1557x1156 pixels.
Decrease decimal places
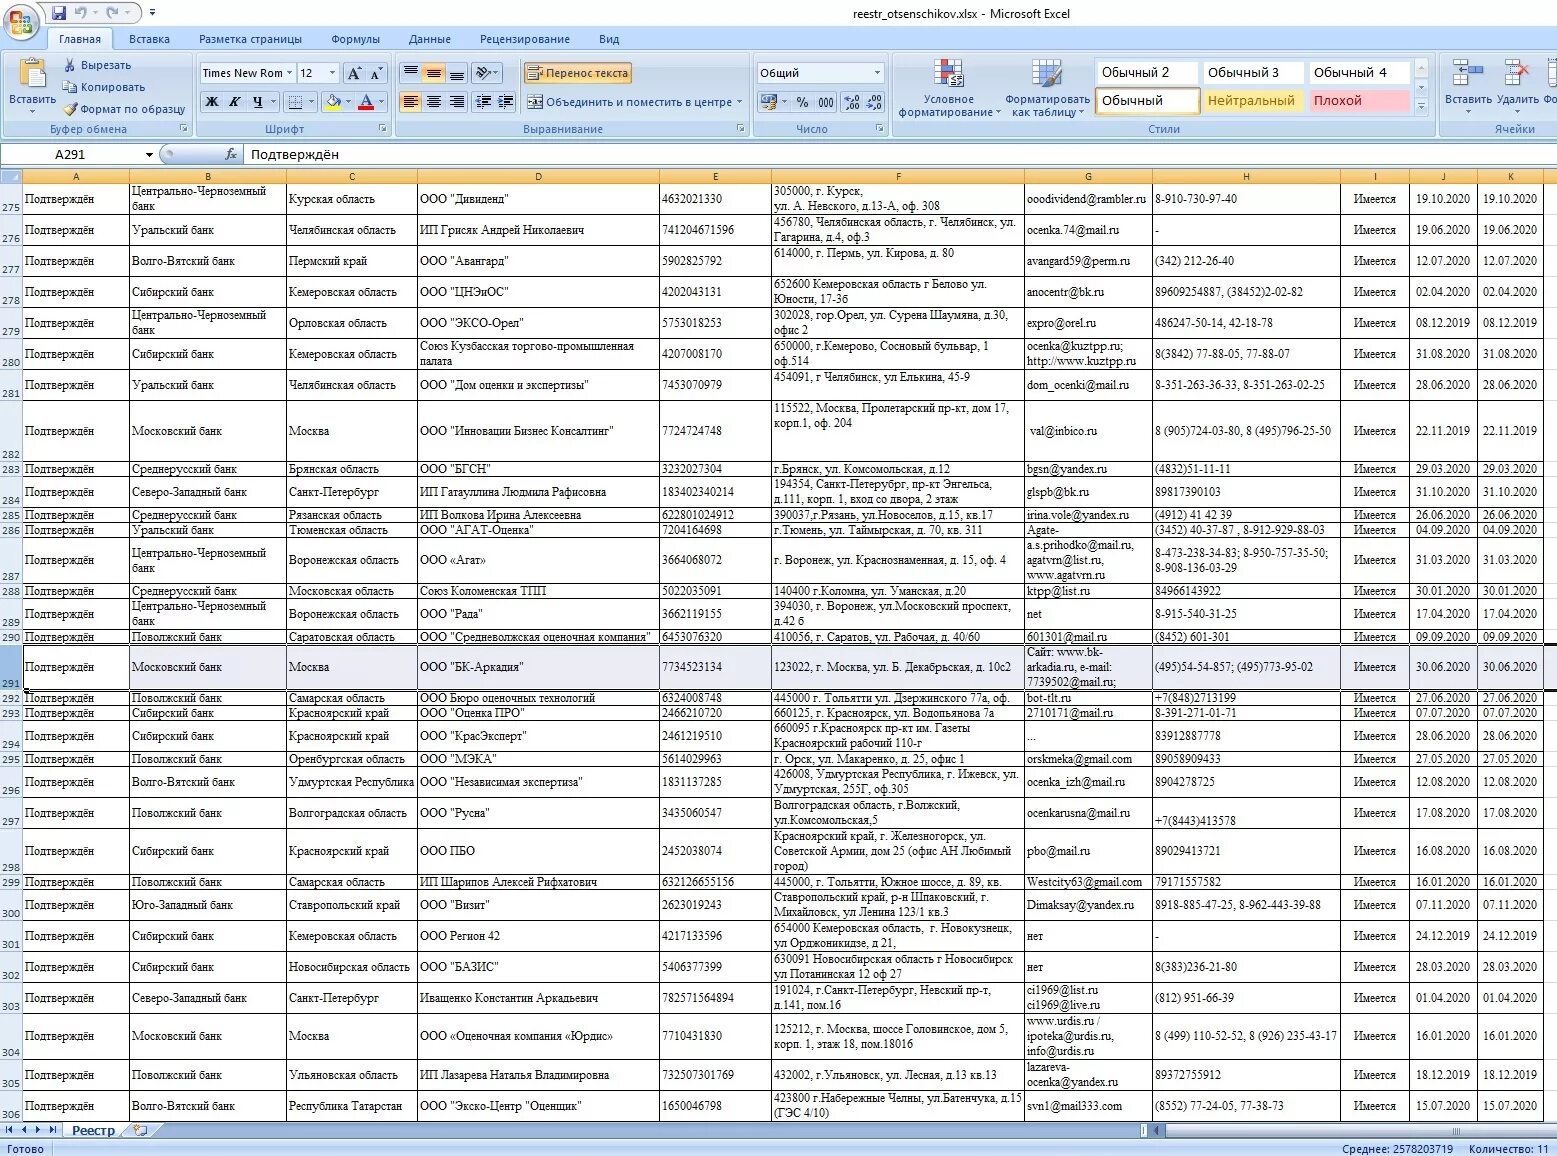click(874, 102)
